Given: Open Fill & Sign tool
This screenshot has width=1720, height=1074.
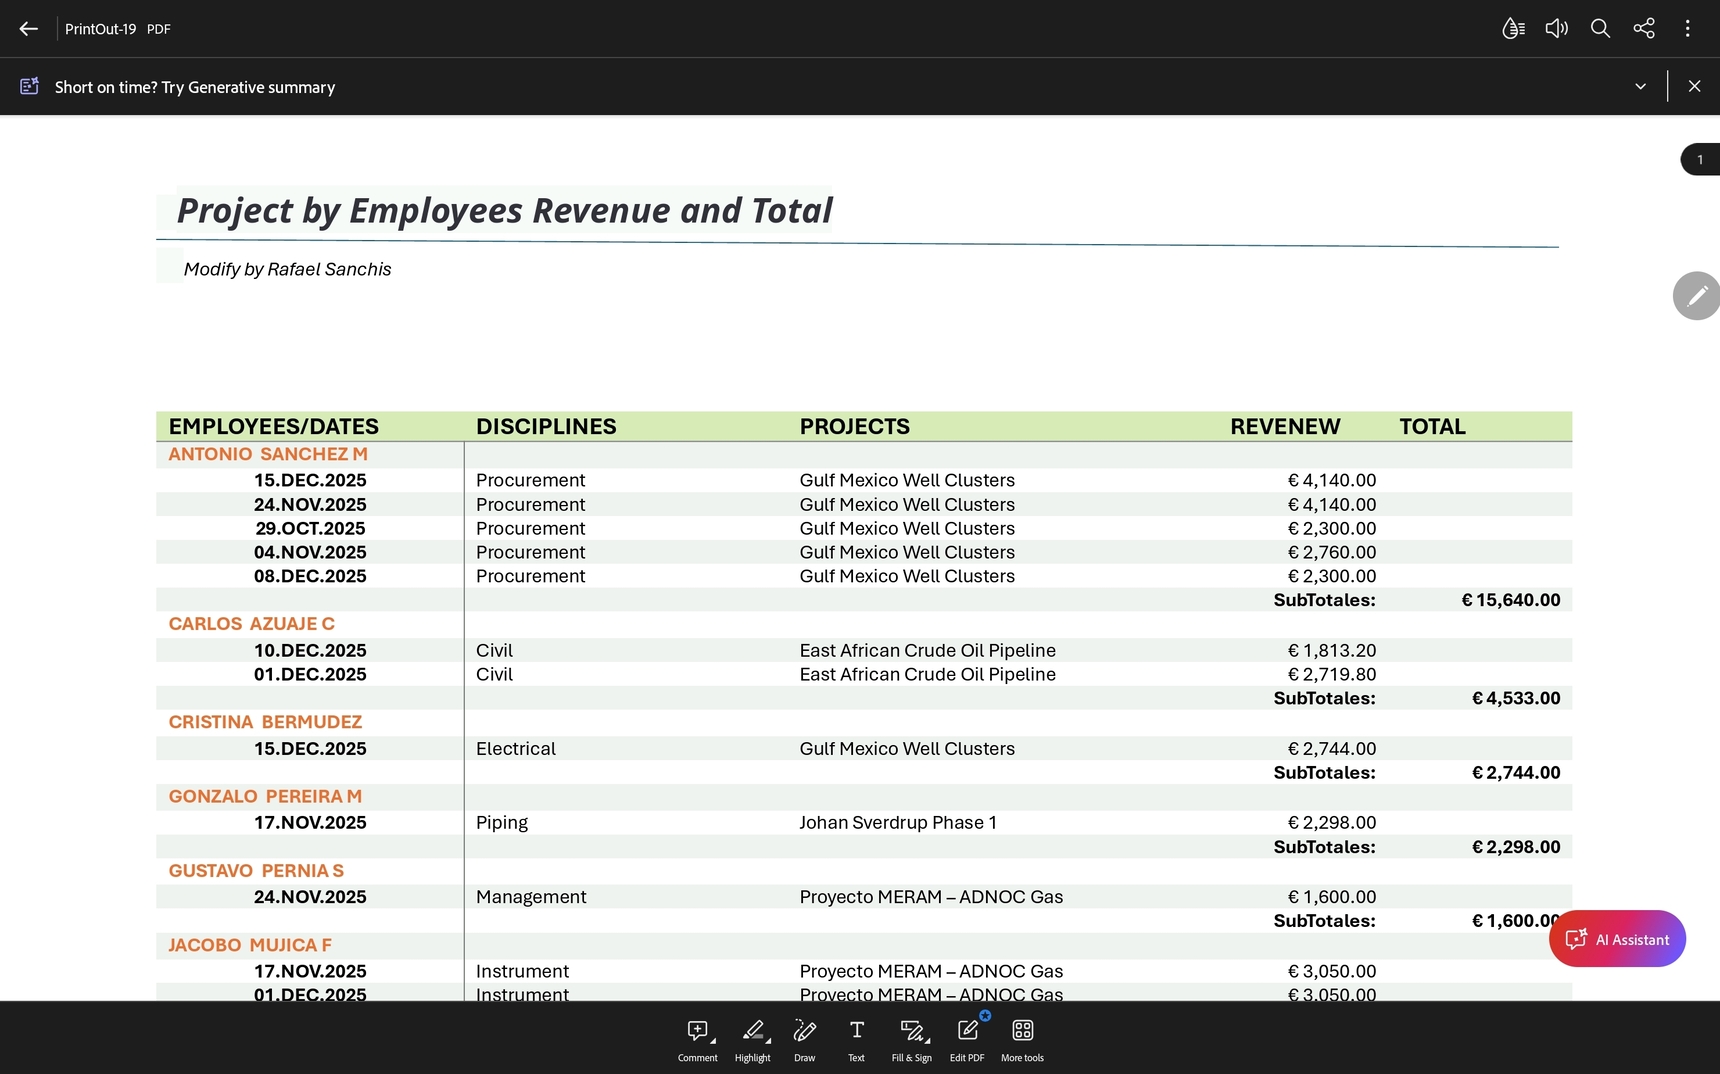Looking at the screenshot, I should [911, 1039].
